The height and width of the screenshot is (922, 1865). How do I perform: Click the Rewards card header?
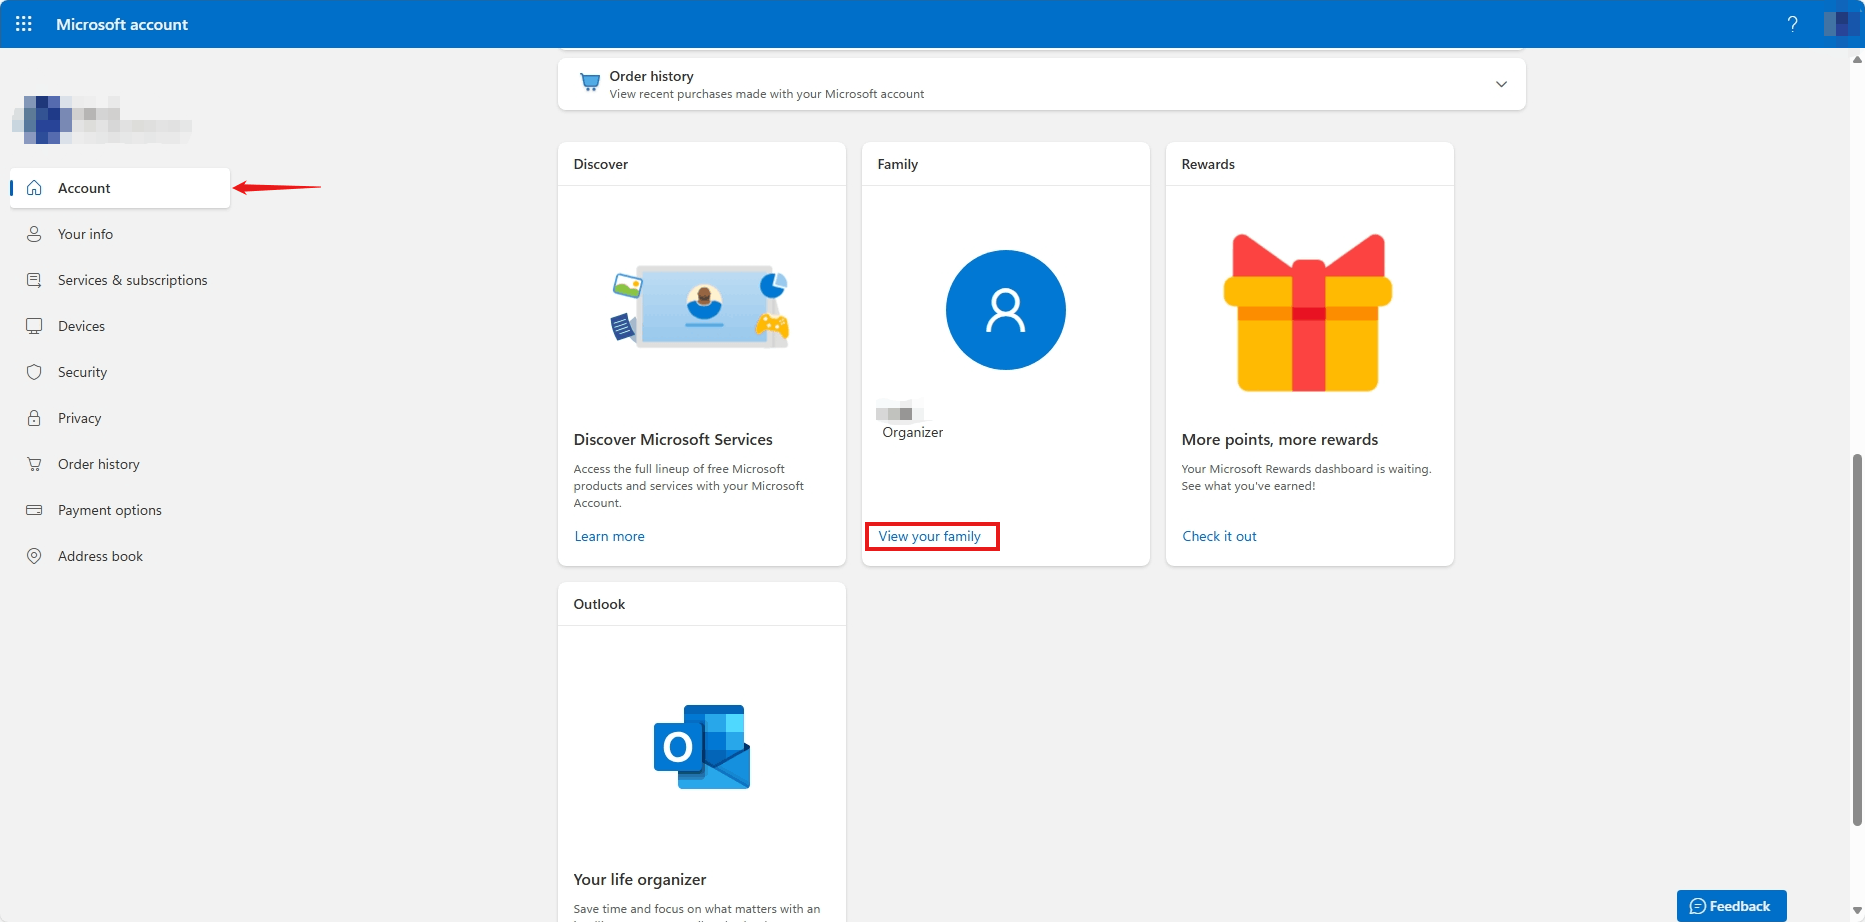point(1208,164)
